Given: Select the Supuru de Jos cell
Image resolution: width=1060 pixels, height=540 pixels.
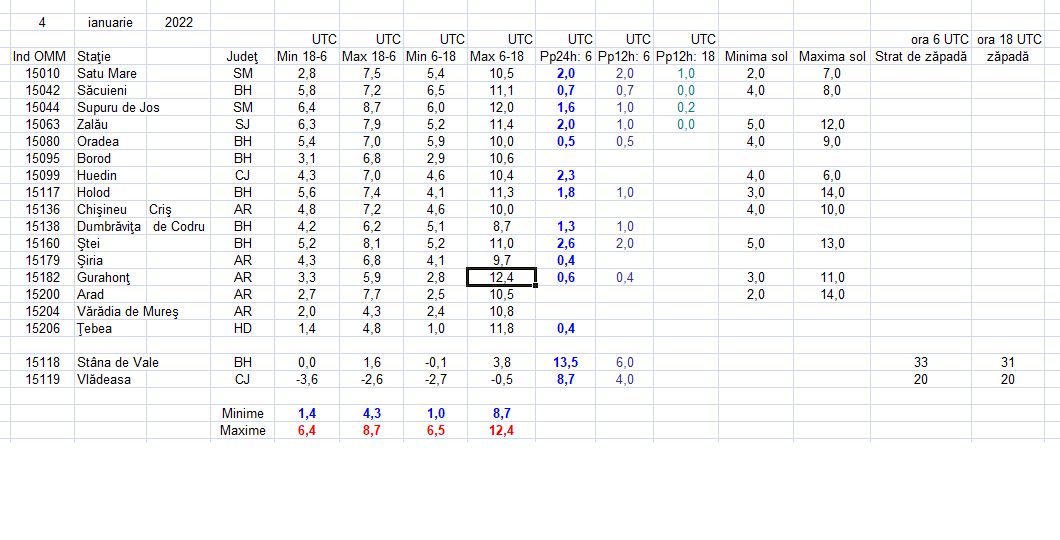Looking at the screenshot, I should [x=118, y=107].
